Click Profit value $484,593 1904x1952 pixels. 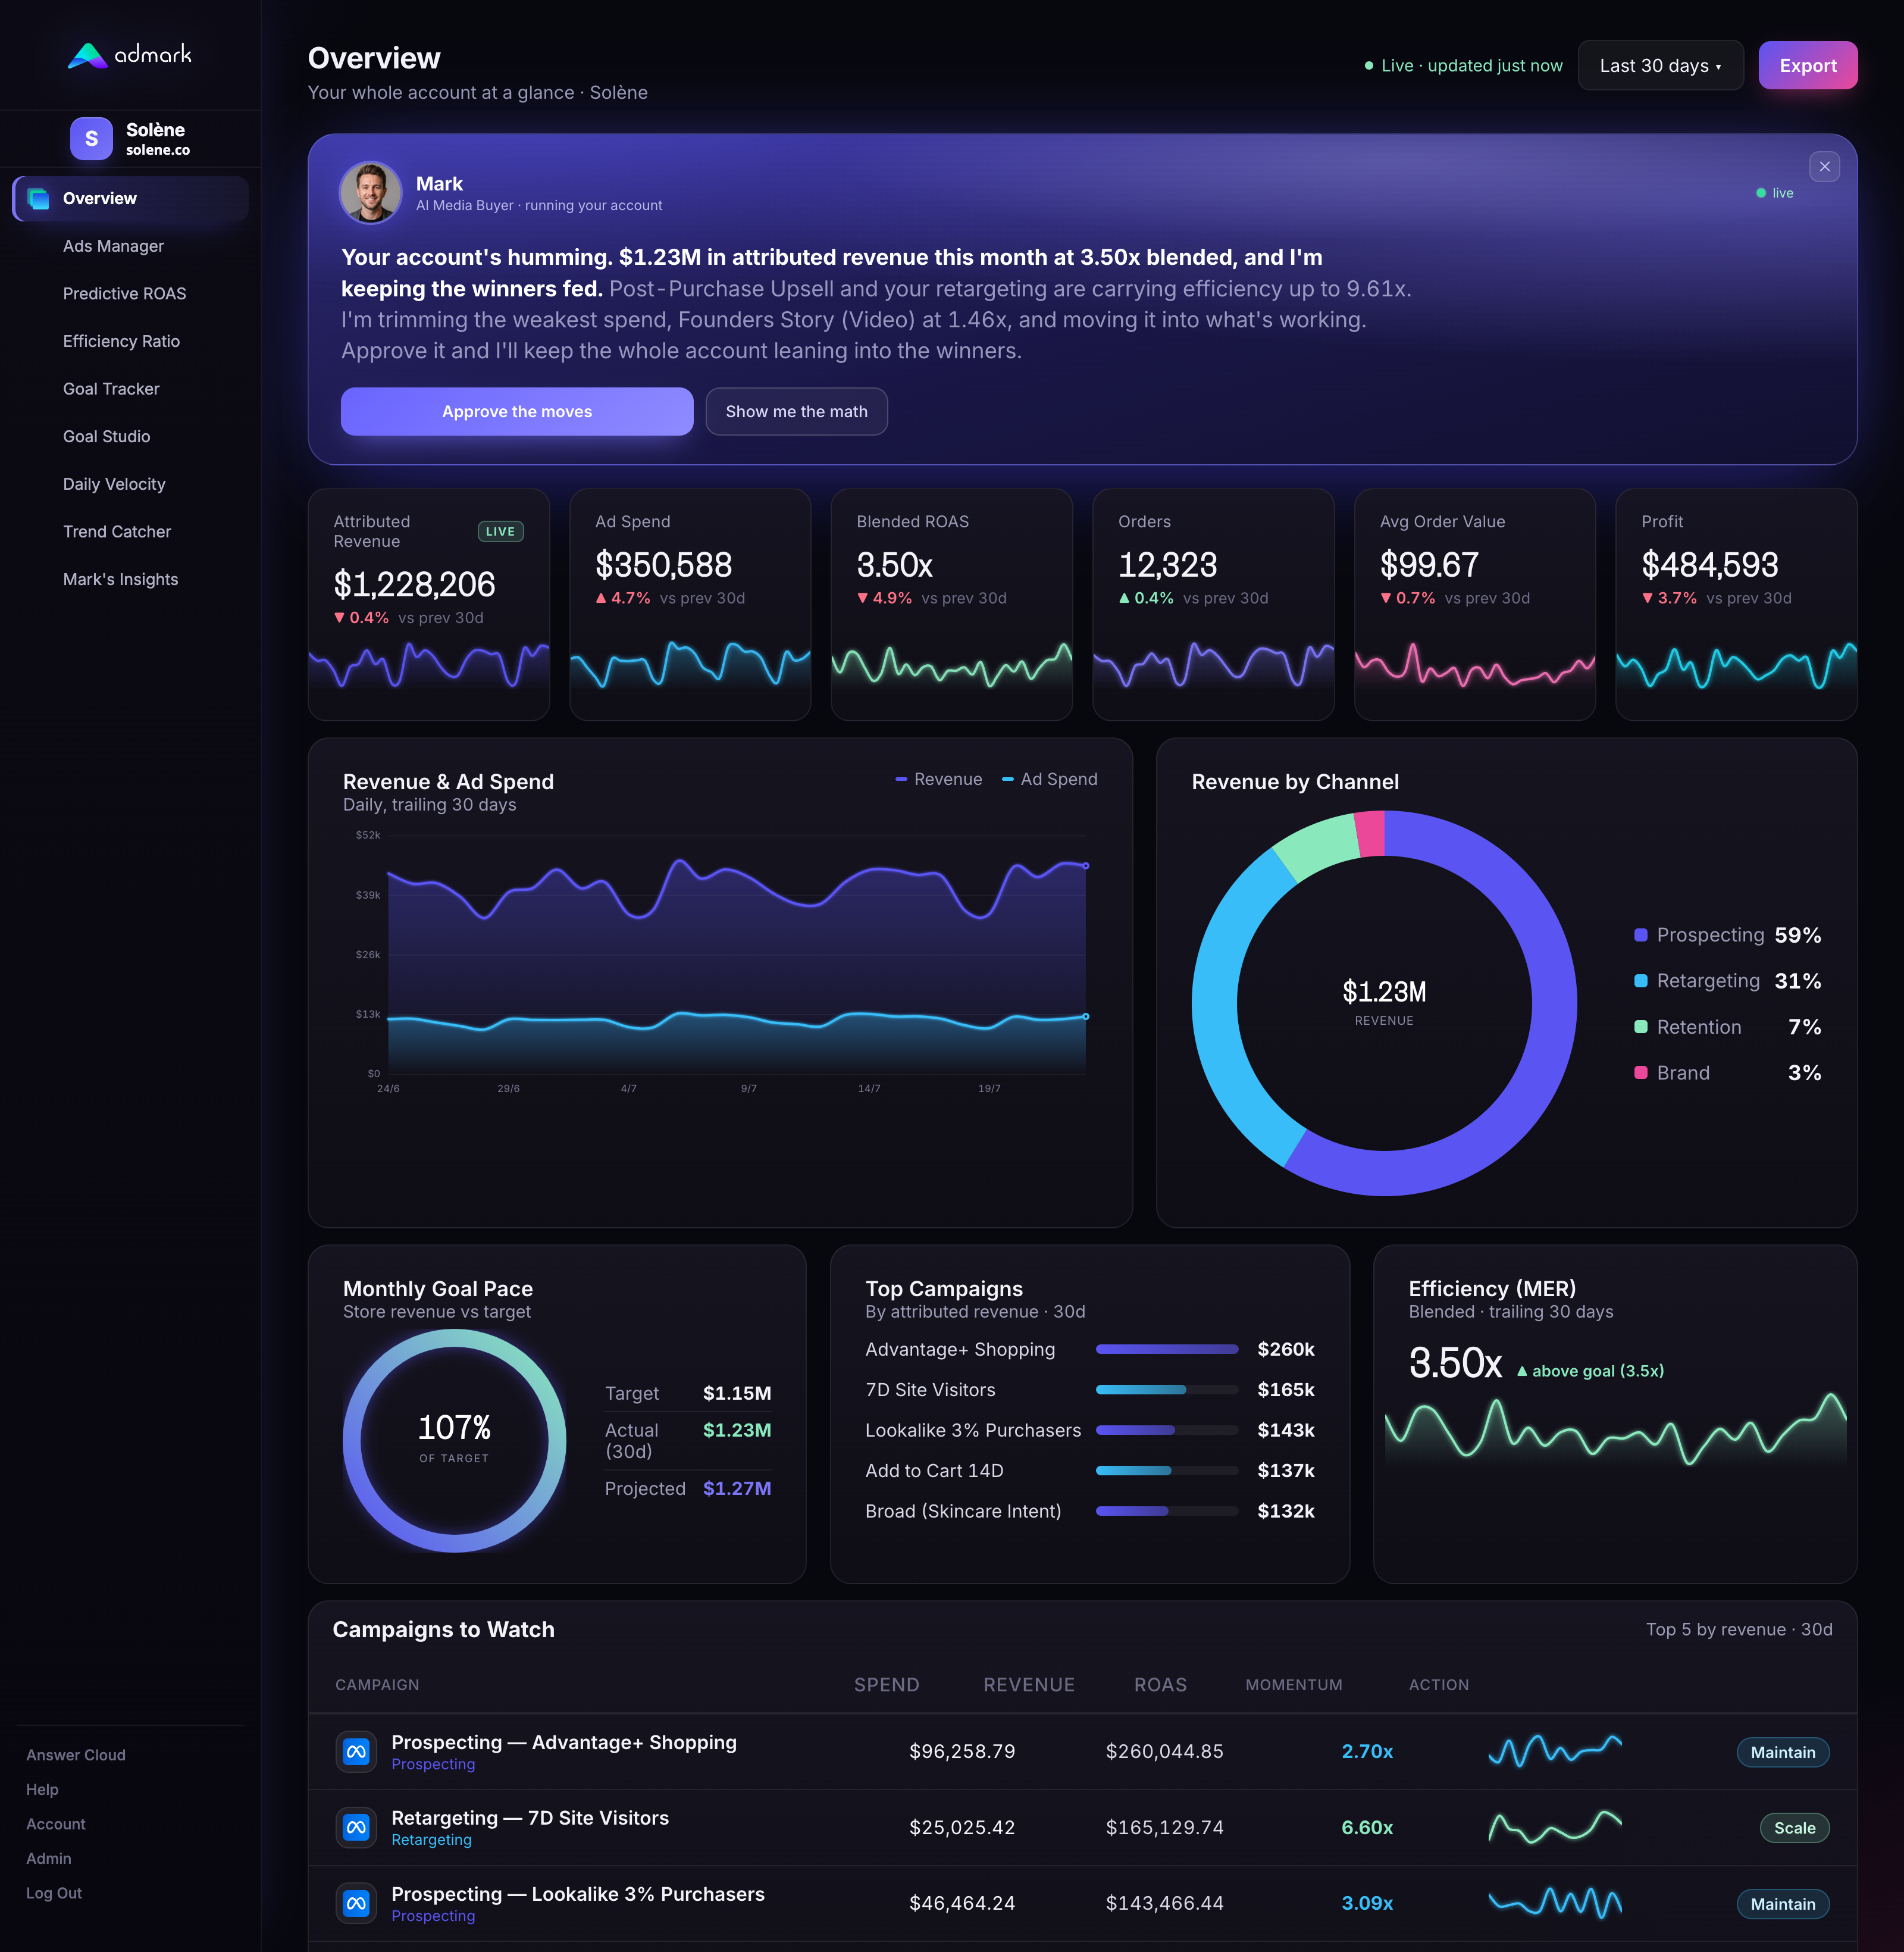(x=1709, y=565)
